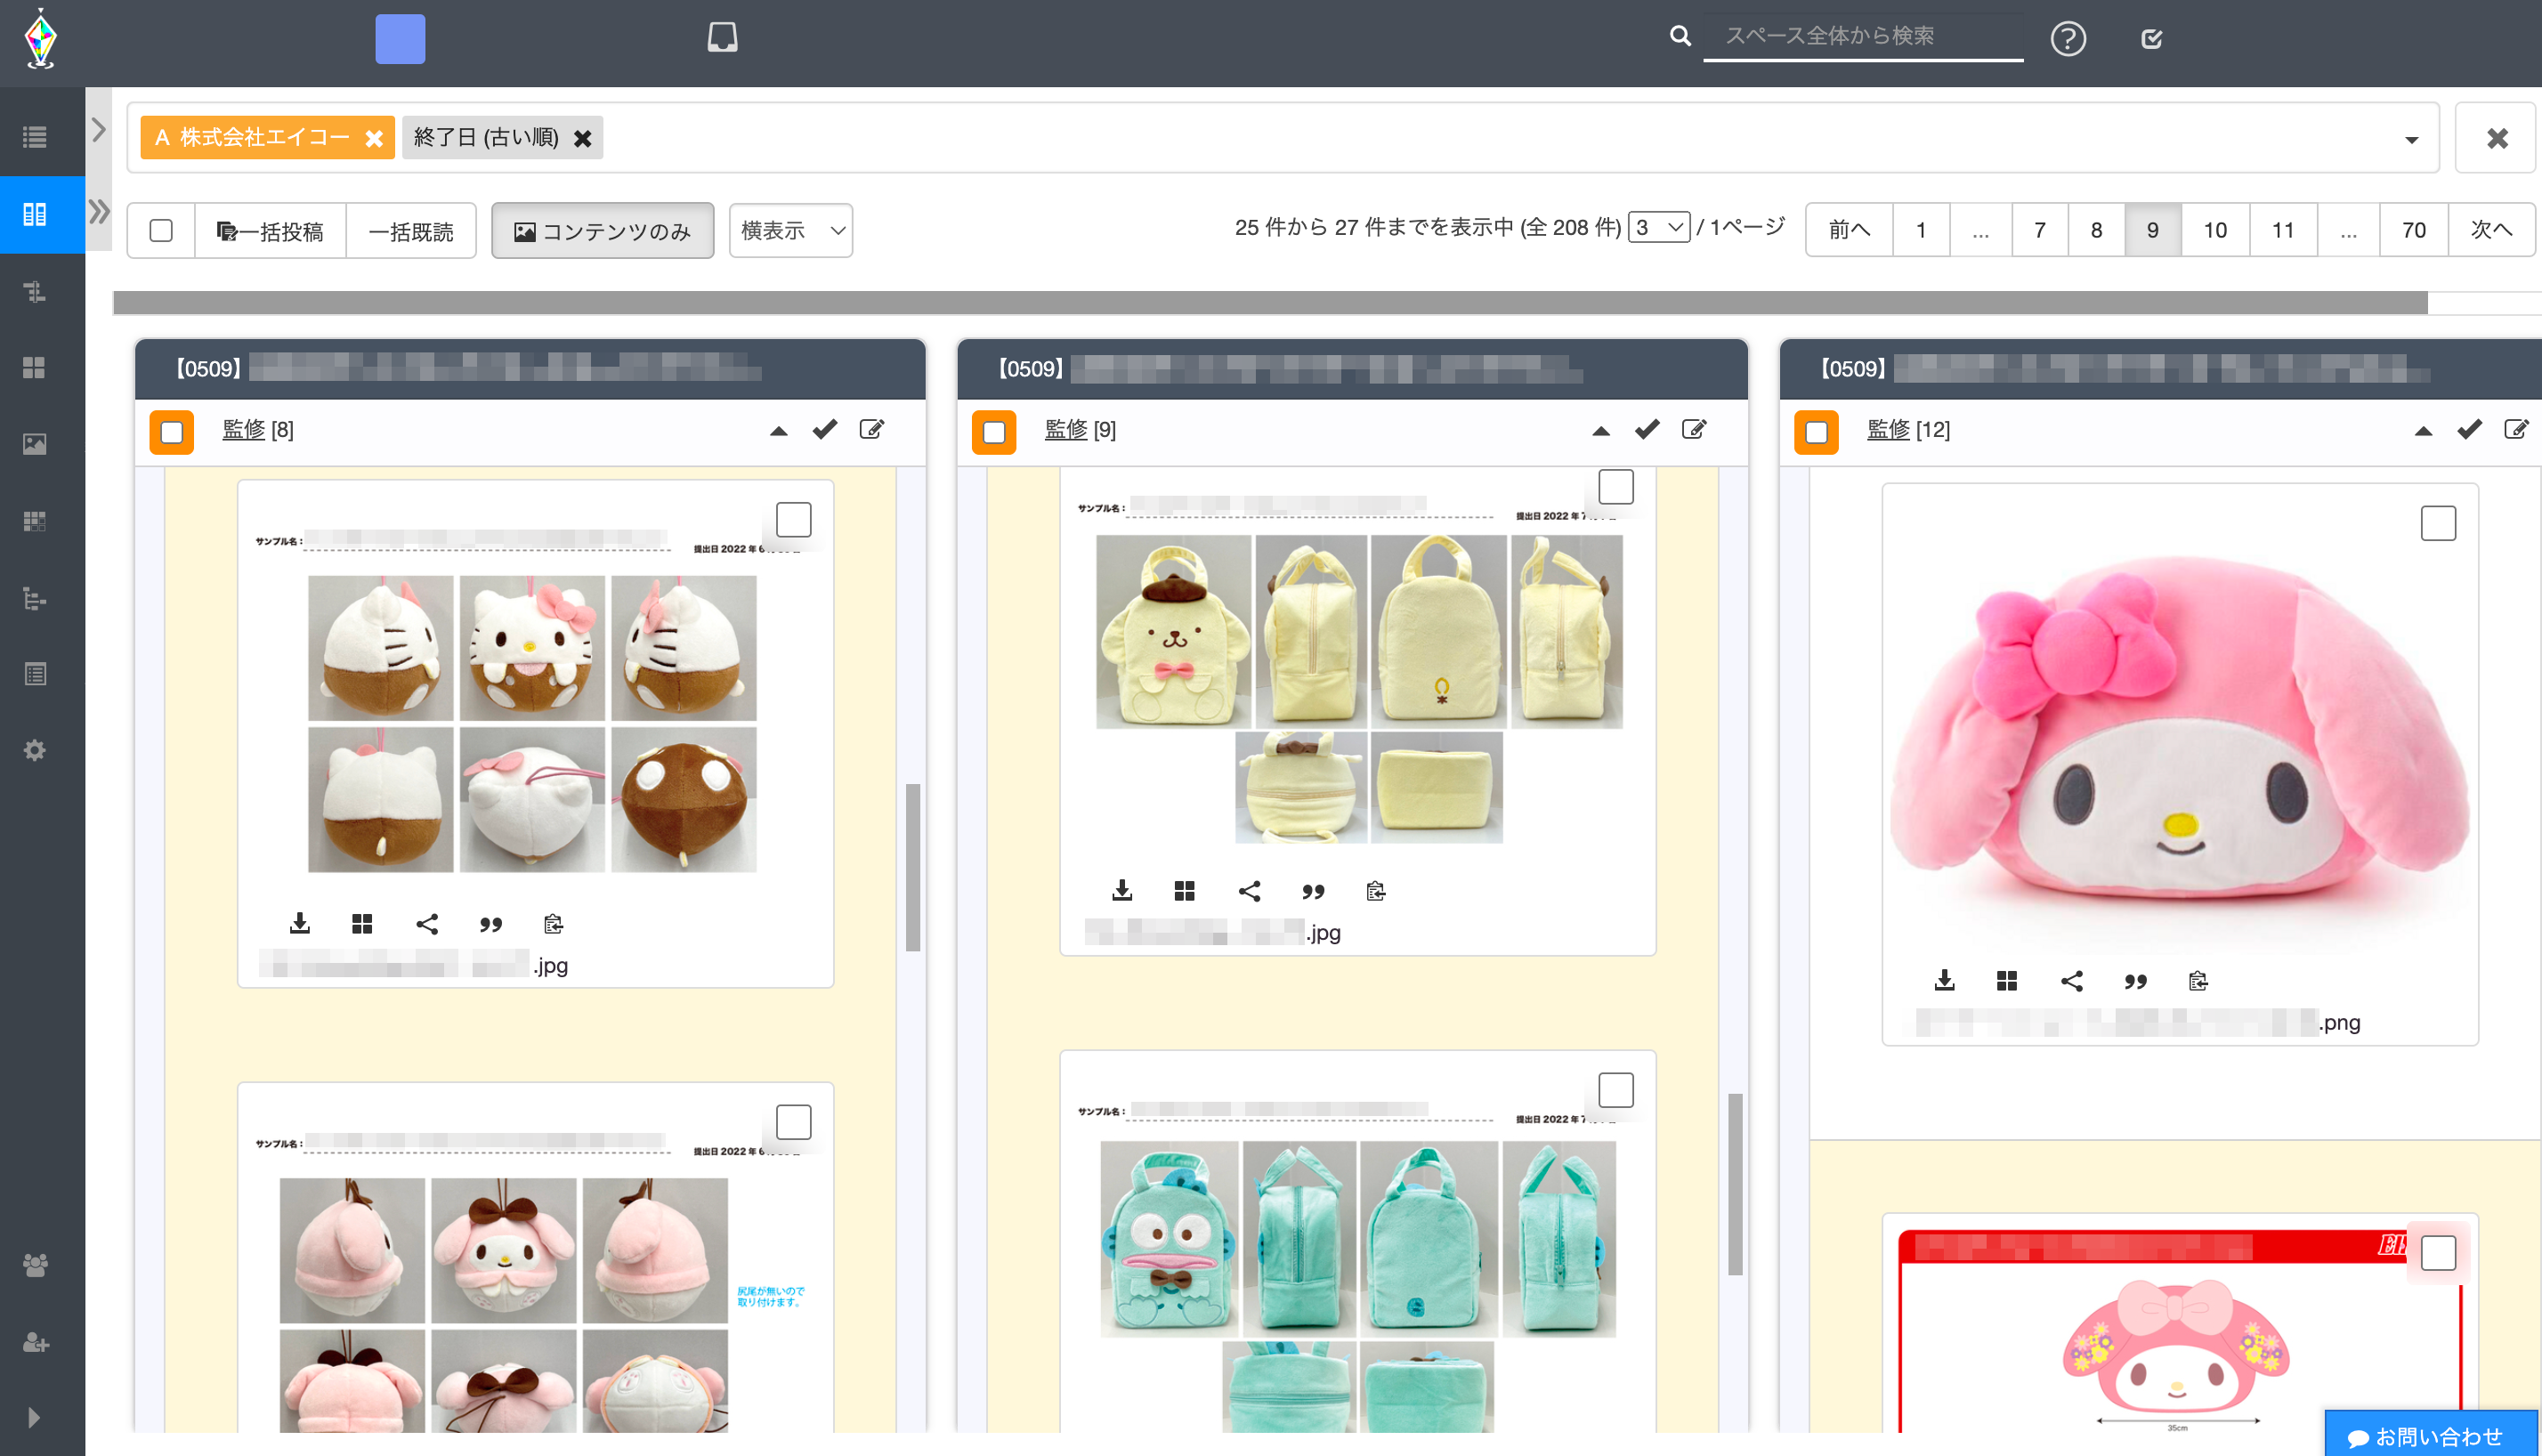
Task: Mark 監修 [8] as done with checkmark
Action: [825, 430]
